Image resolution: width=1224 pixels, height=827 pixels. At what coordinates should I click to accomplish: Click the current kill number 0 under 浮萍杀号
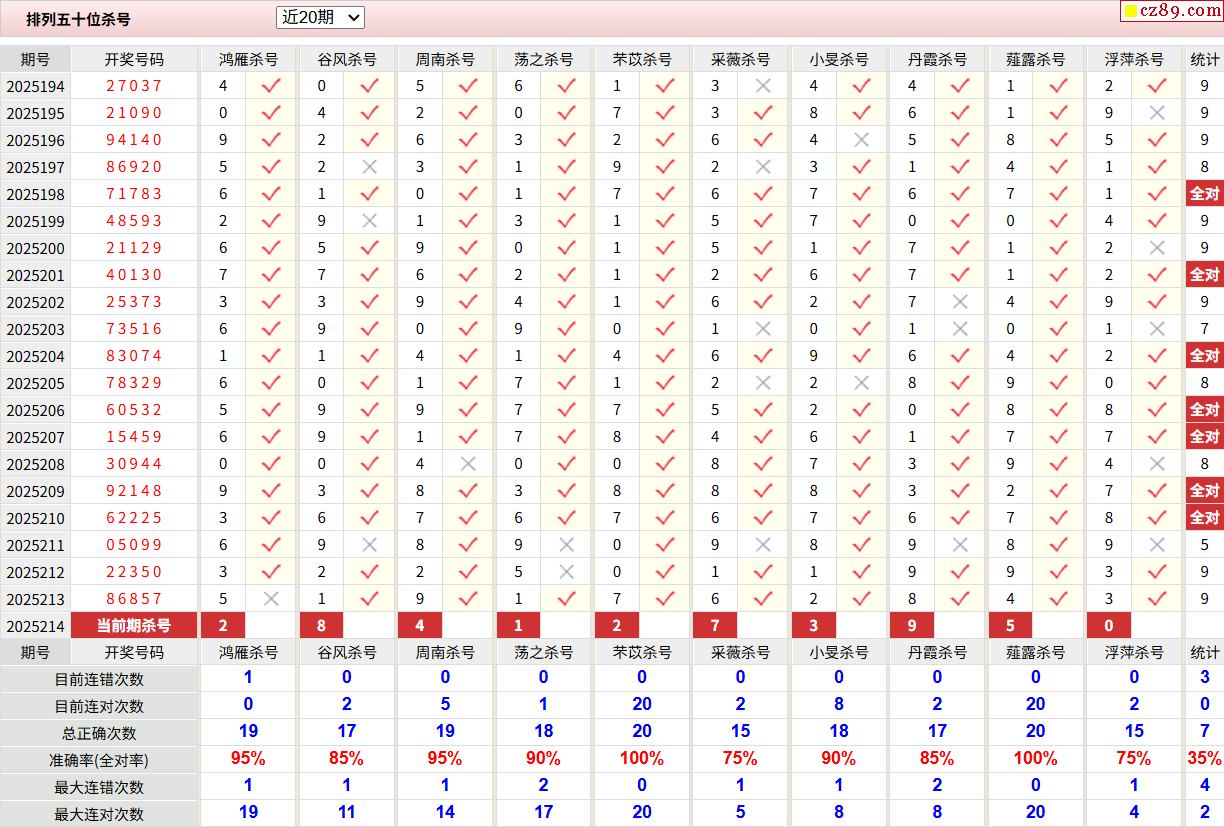[1109, 626]
